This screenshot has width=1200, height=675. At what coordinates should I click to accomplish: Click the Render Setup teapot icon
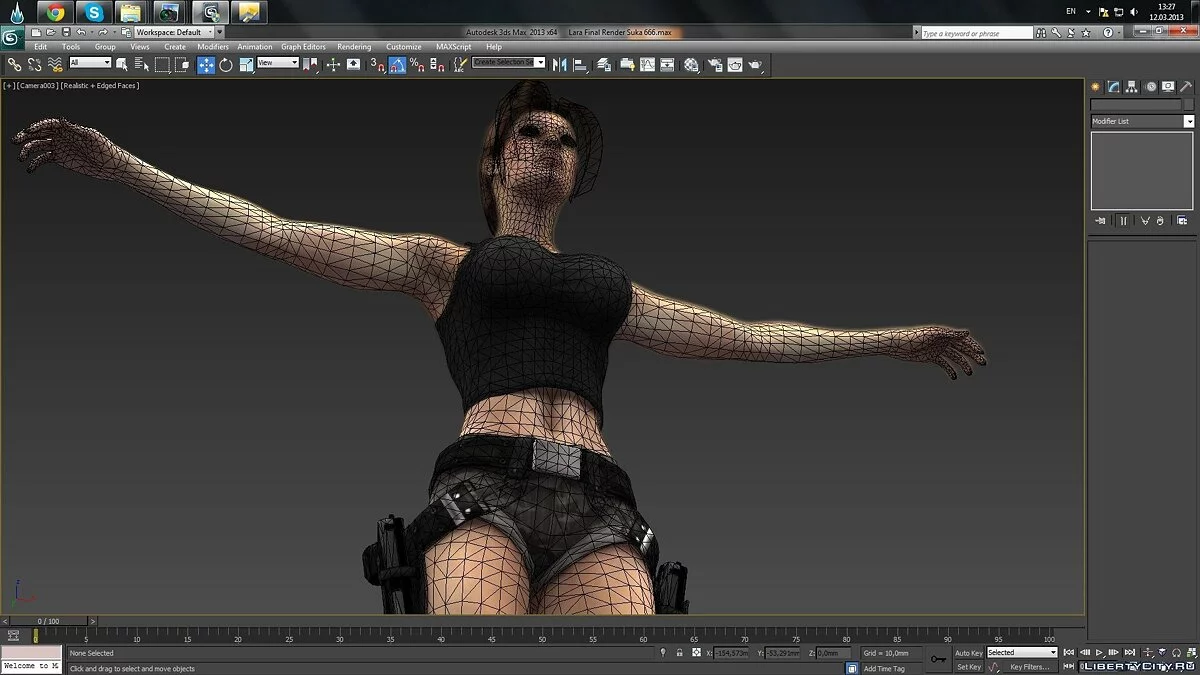click(x=715, y=65)
